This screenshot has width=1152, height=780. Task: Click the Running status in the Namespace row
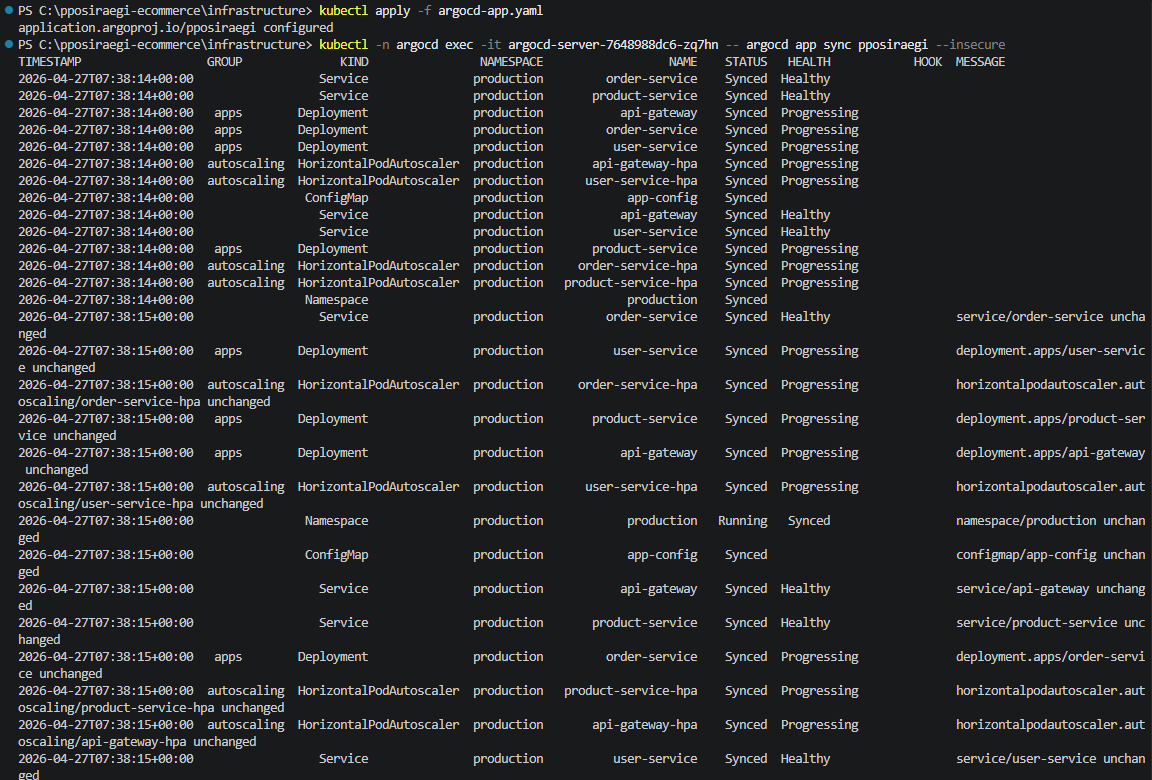click(x=743, y=521)
